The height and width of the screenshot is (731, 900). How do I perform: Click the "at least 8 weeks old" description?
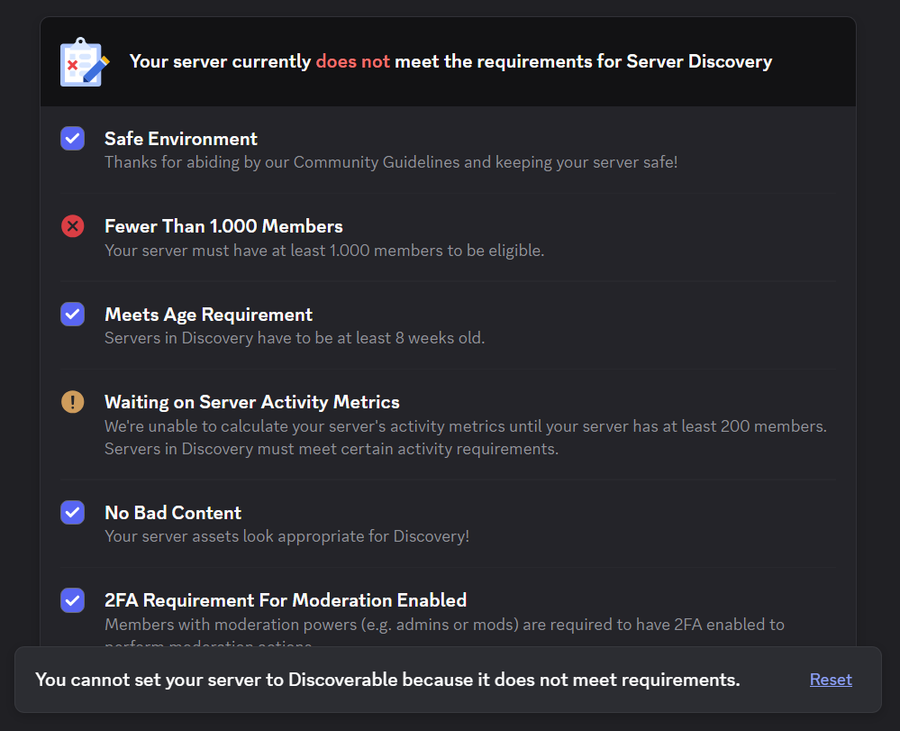point(295,338)
